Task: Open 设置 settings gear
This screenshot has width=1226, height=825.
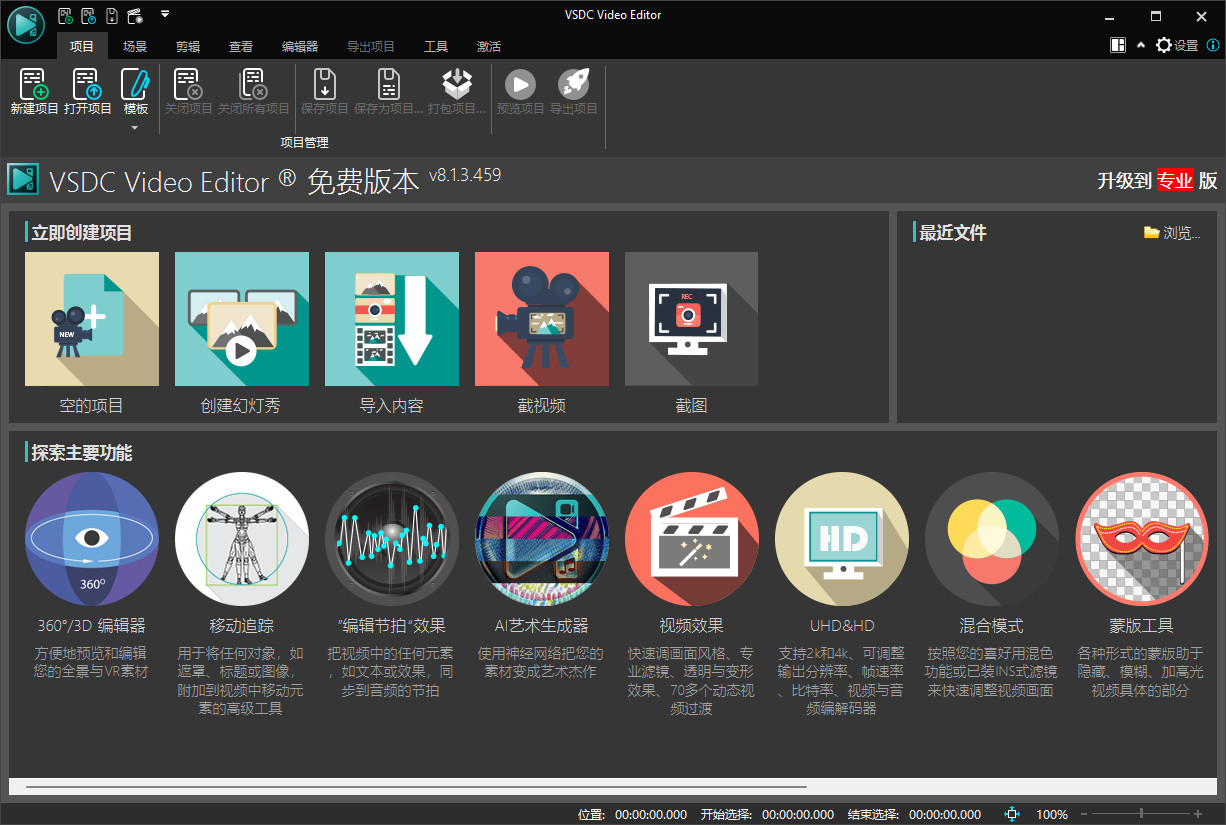Action: click(1177, 45)
